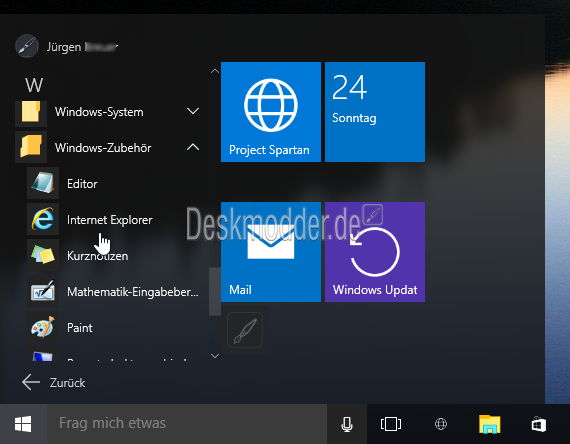This screenshot has height=444, width=570.
Task: Launch Internet Explorer from the list
Action: pyautogui.click(x=114, y=219)
